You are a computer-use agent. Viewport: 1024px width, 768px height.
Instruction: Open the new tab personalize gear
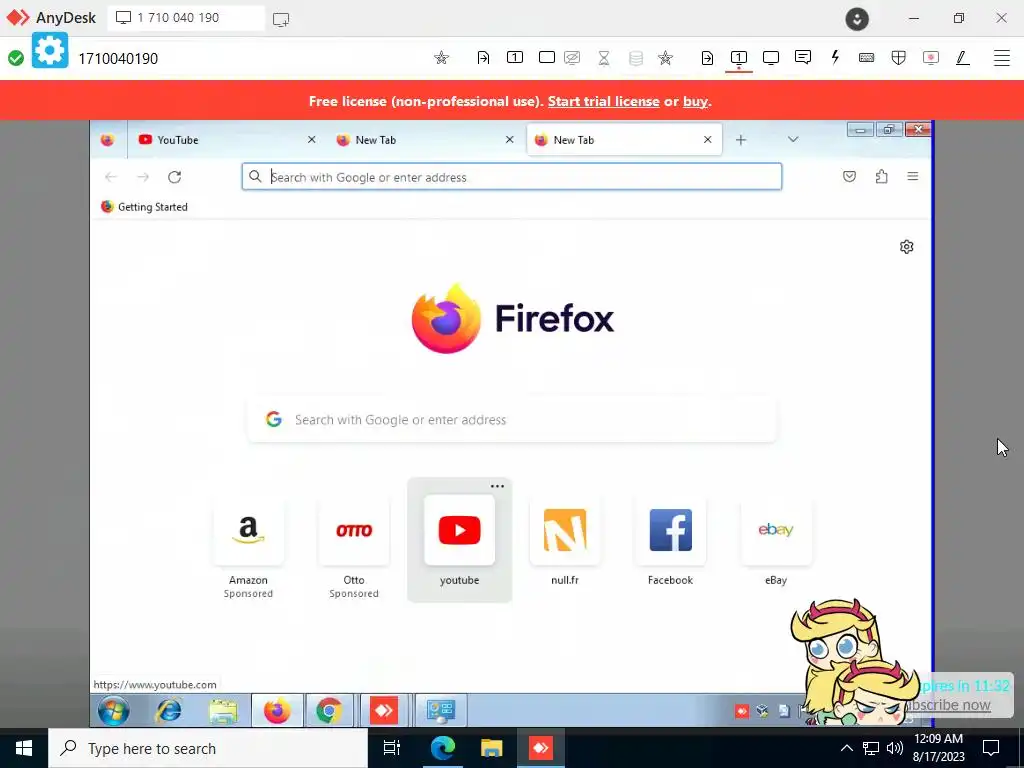point(906,247)
